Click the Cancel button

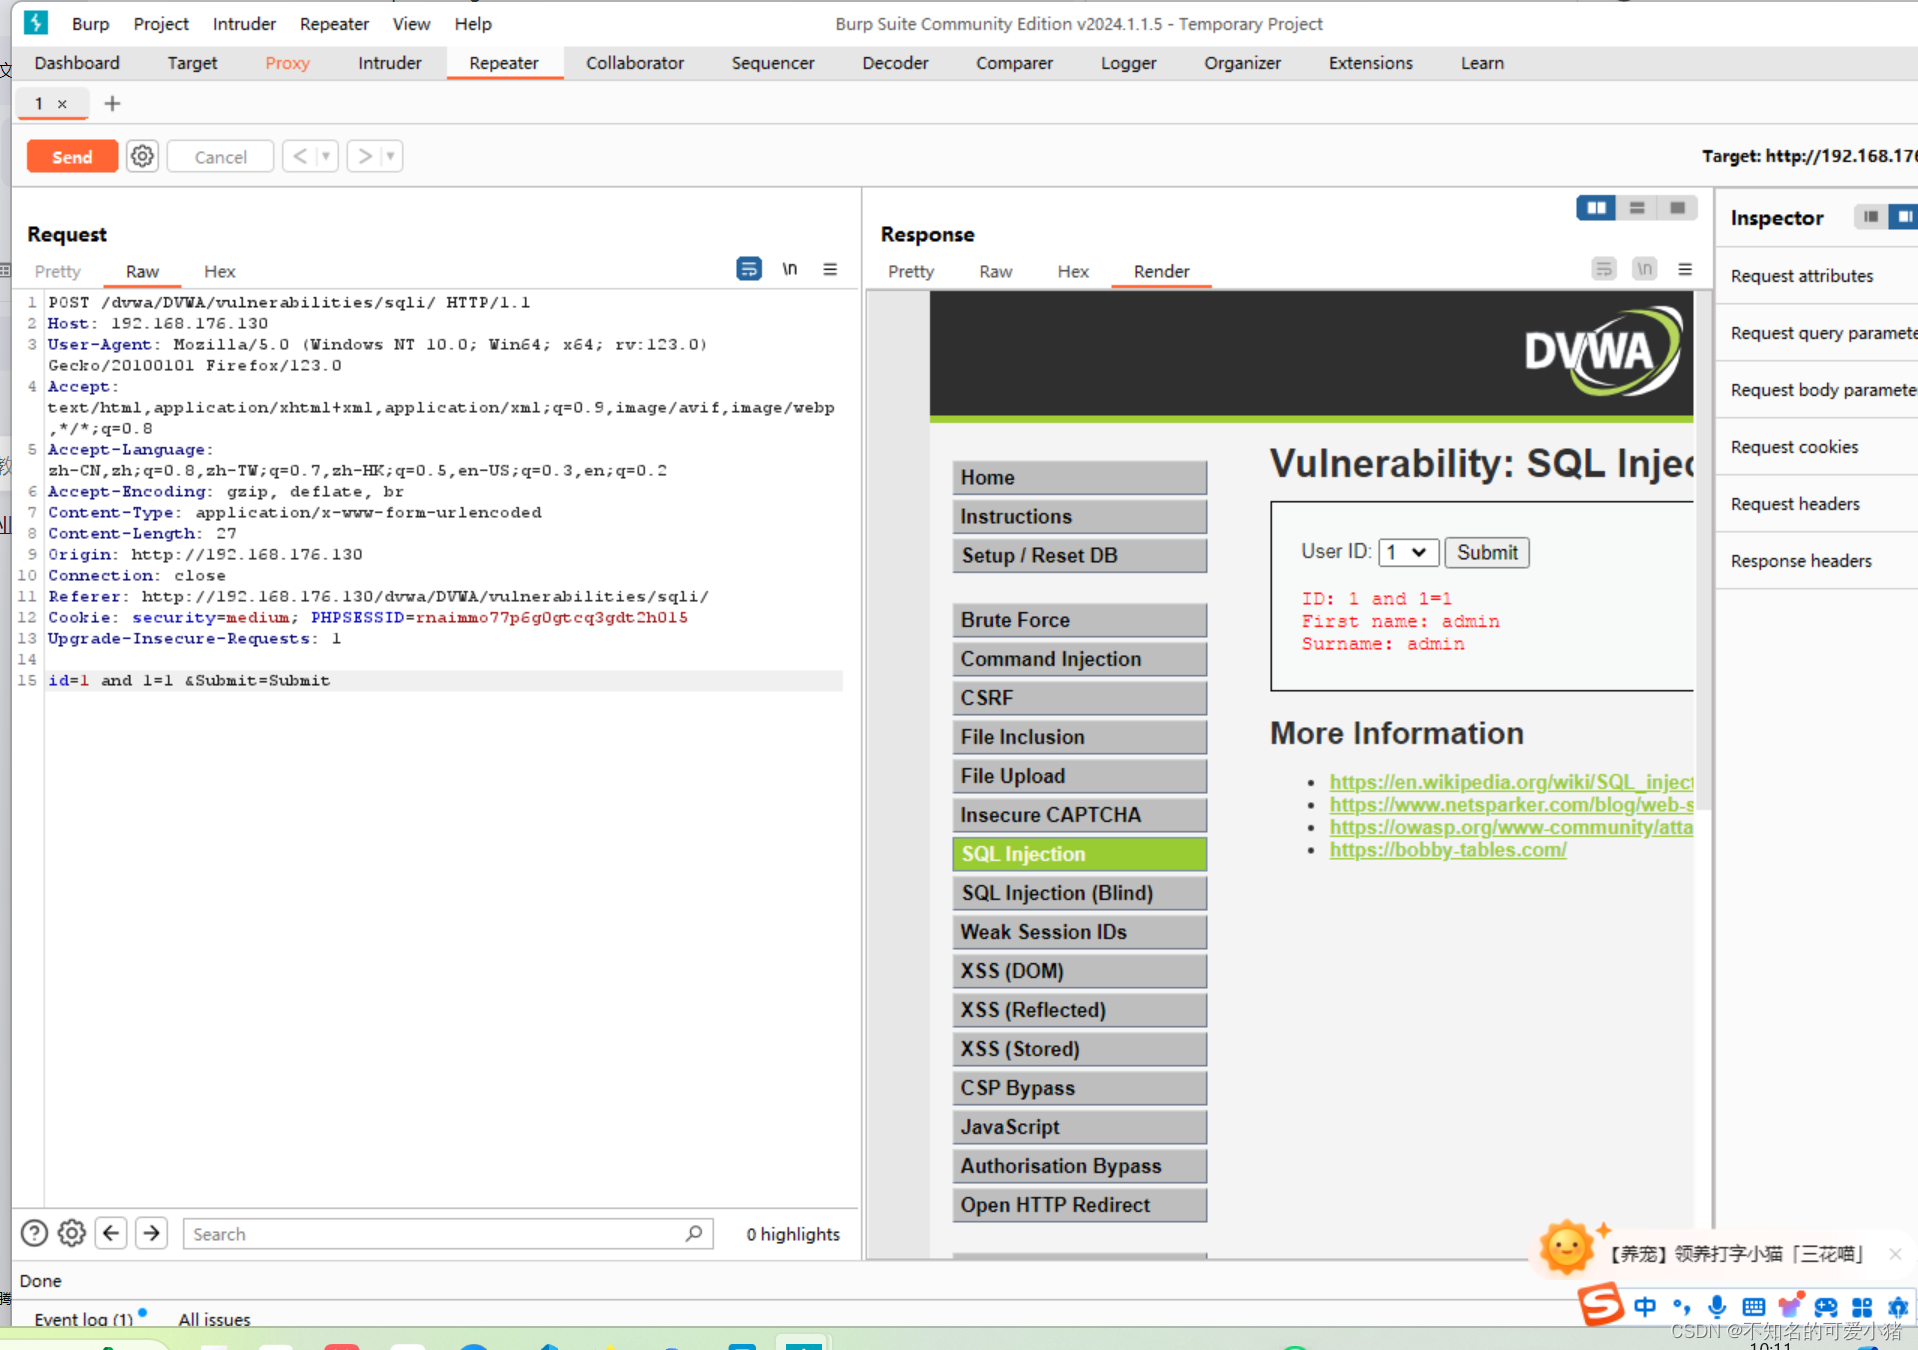point(220,156)
